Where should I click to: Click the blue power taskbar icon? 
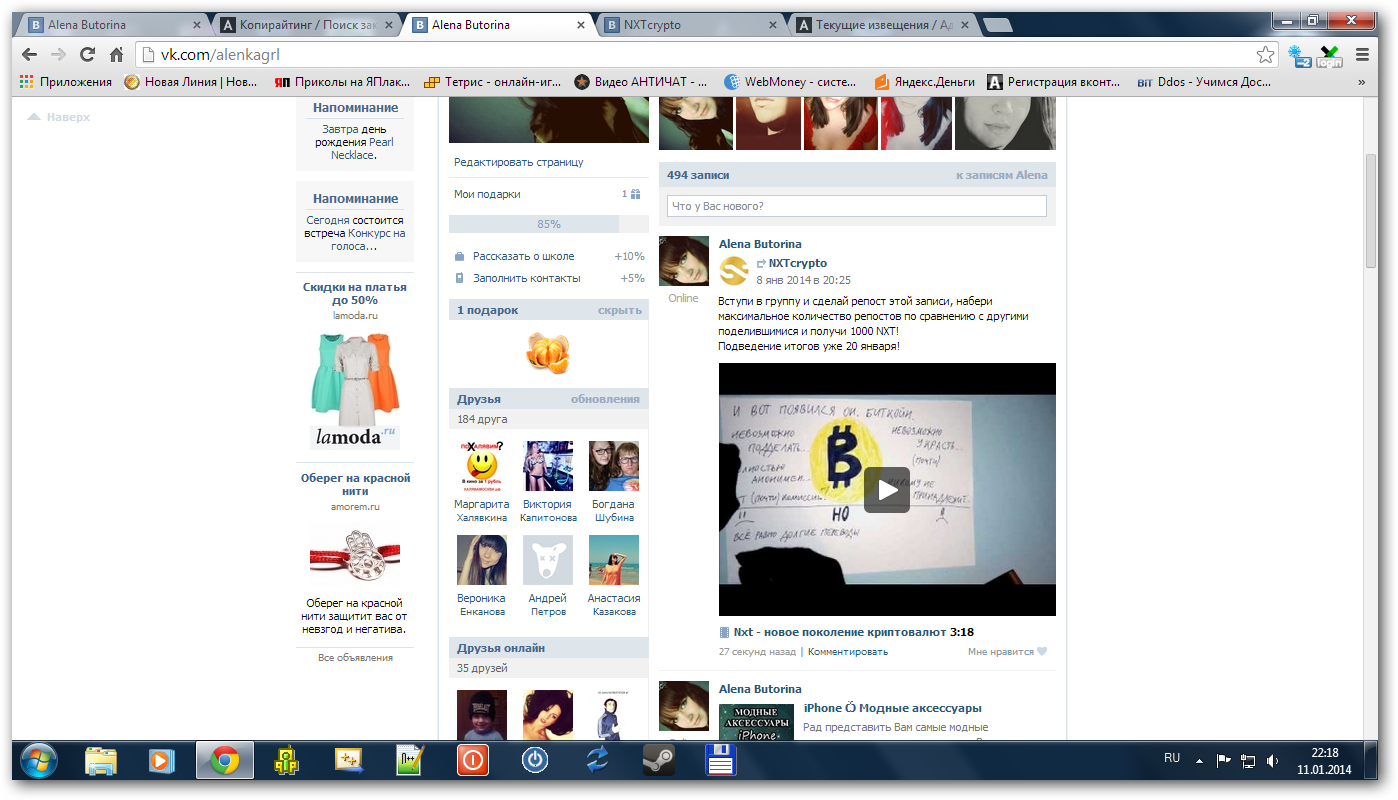[535, 761]
